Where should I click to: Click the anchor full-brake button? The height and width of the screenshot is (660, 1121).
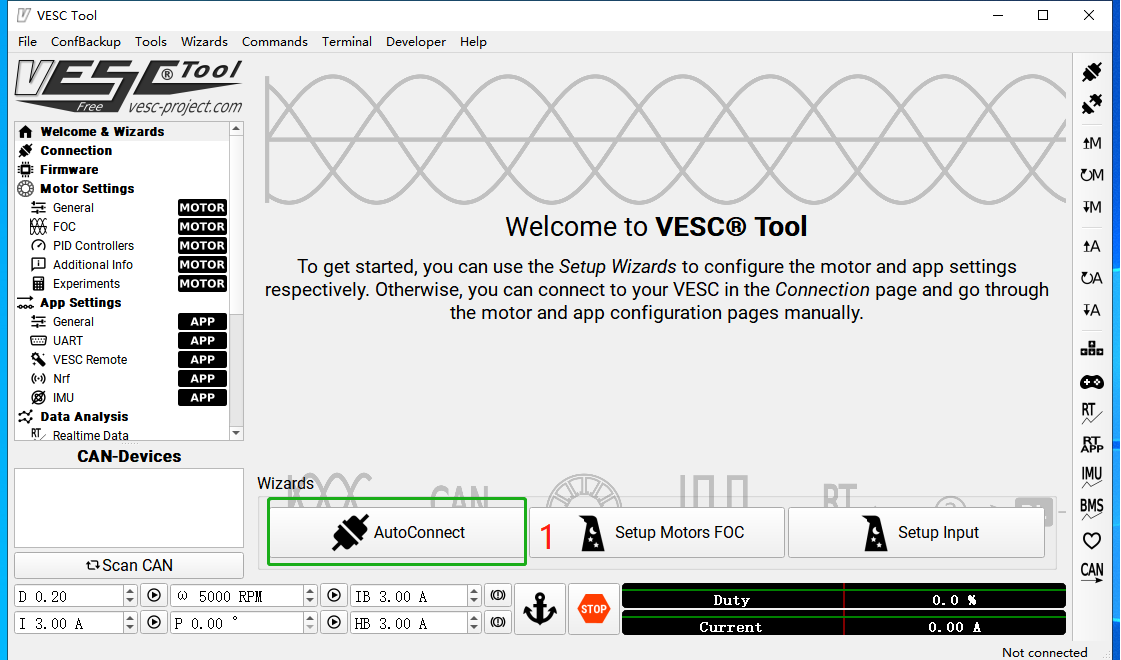click(540, 609)
